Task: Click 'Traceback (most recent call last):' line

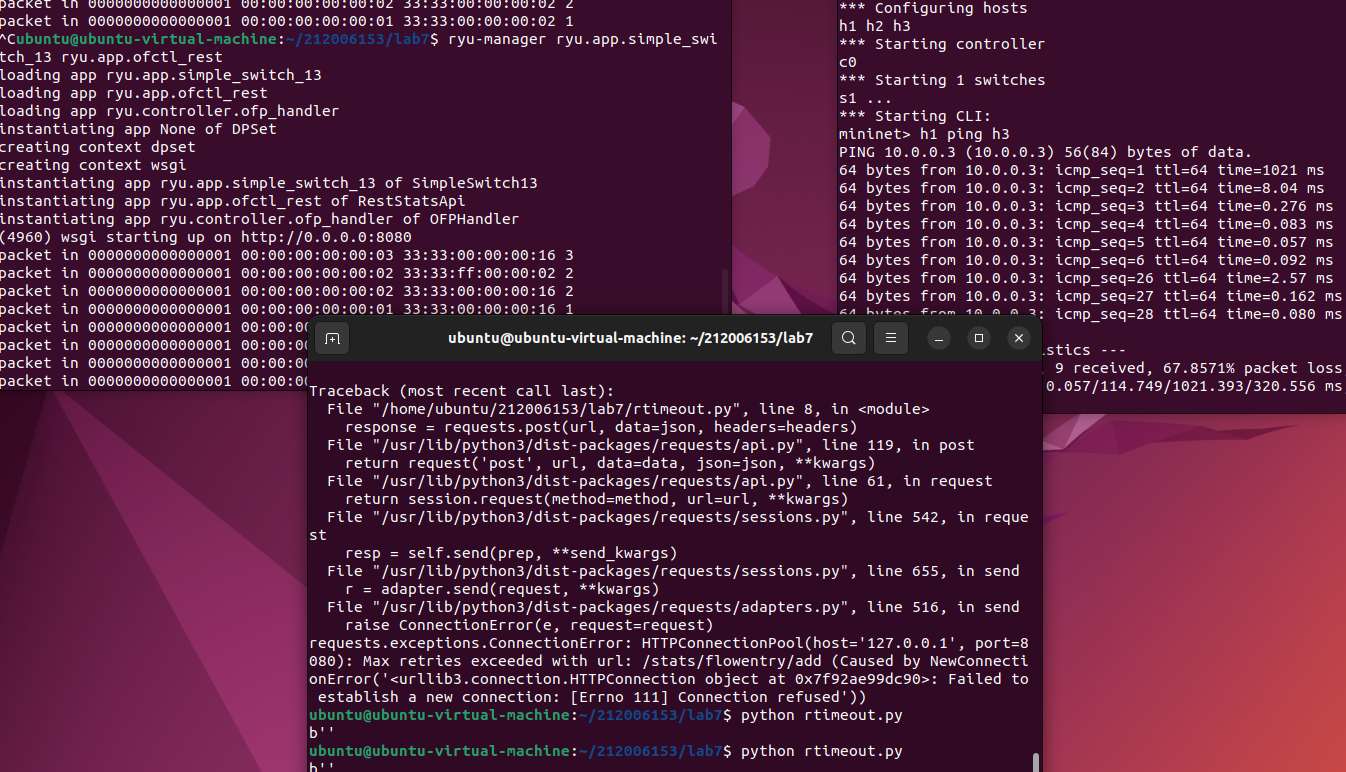Action: click(x=461, y=391)
